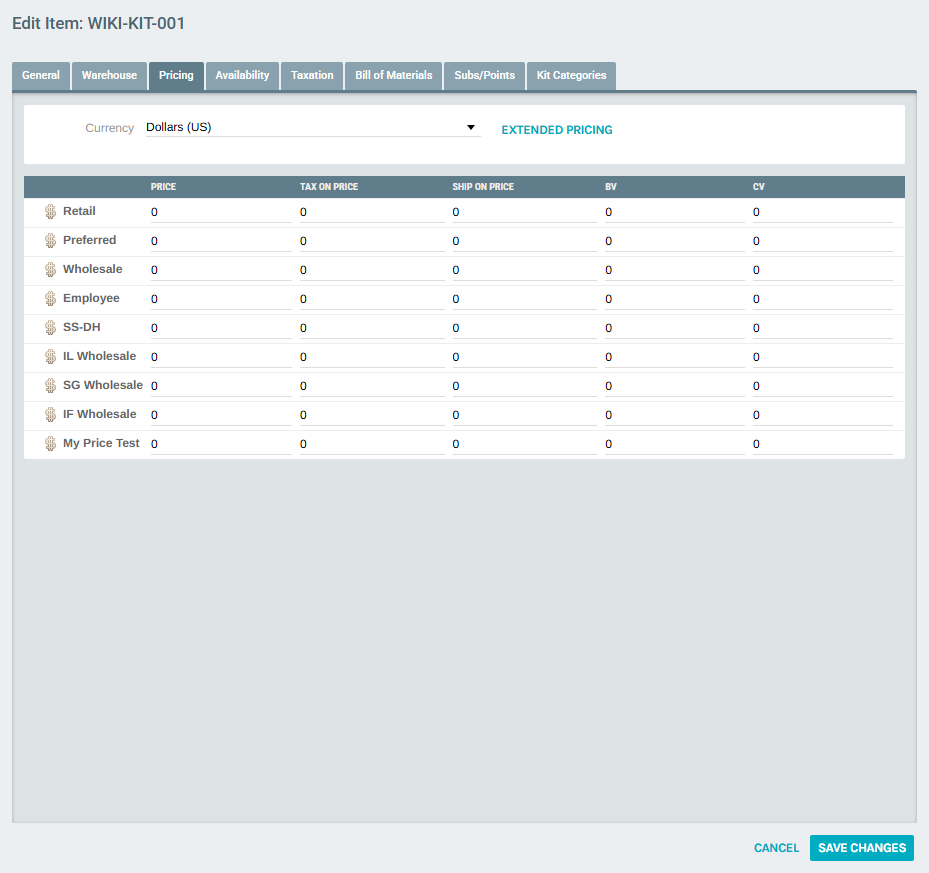Click the dollar icon beside SS-DH
Viewport: 929px width, 873px height.
[50, 328]
